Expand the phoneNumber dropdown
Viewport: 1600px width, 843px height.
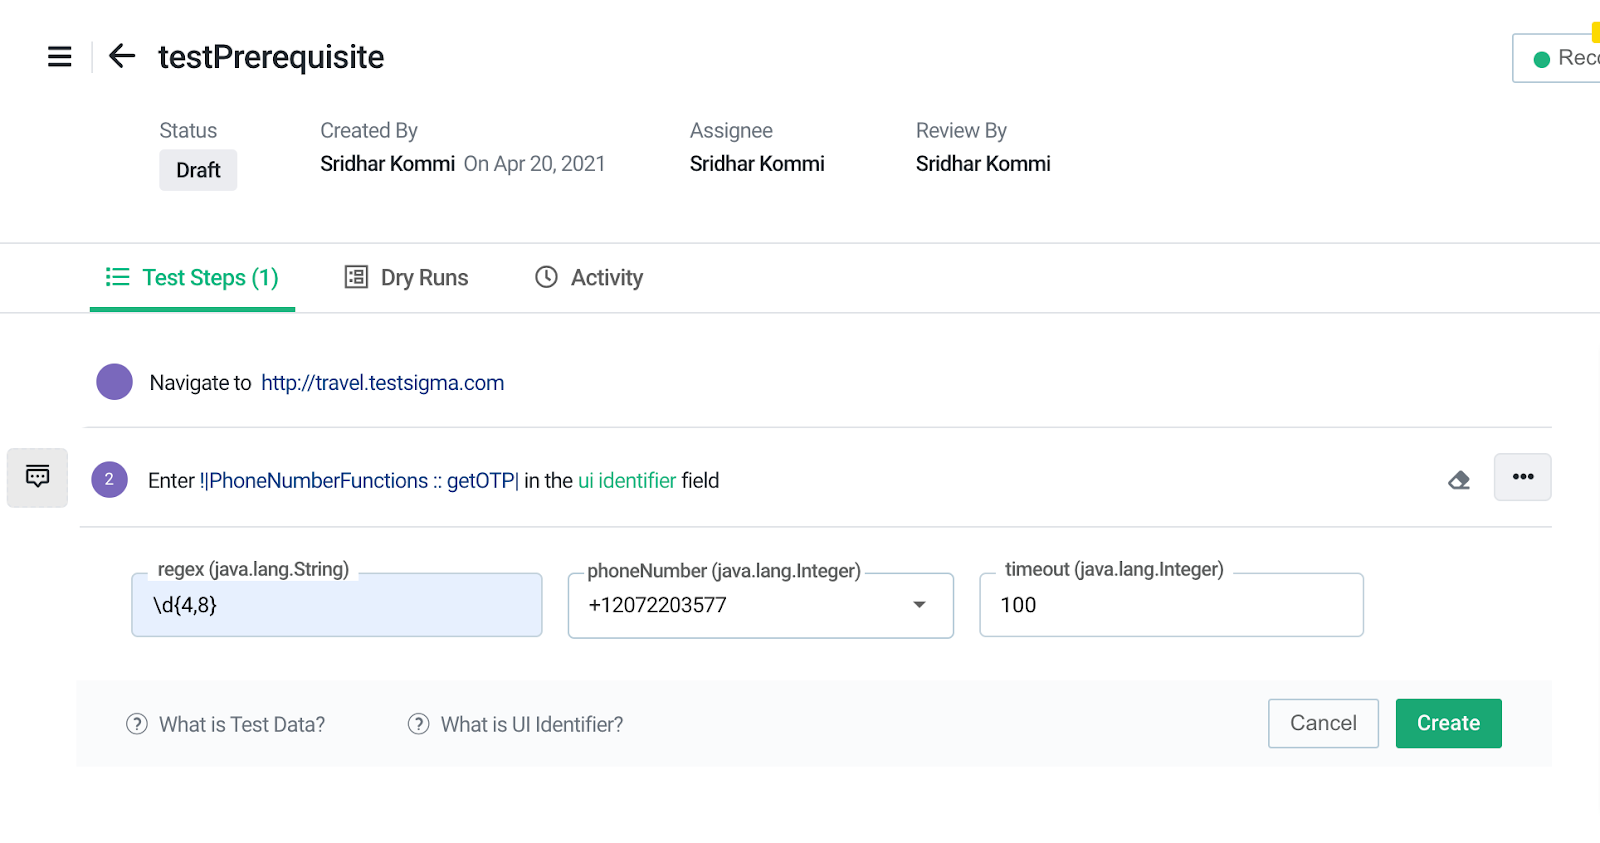[919, 605]
